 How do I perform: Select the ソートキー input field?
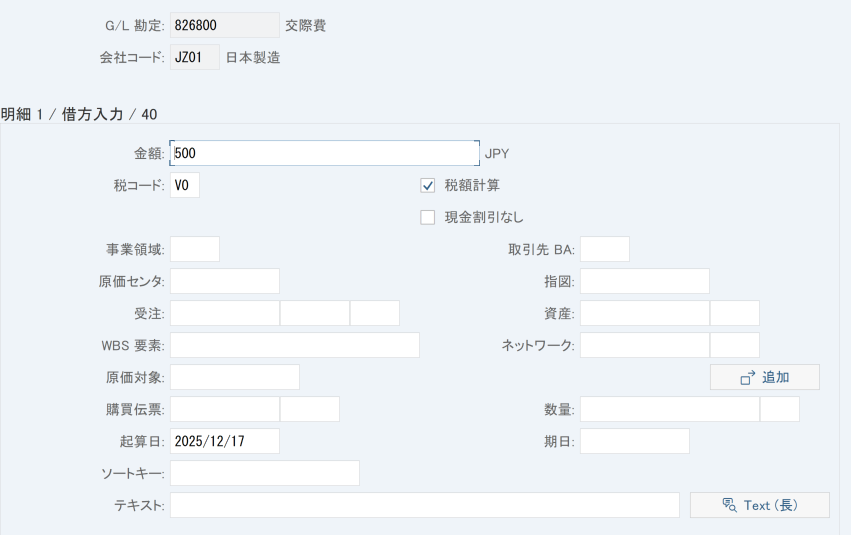265,473
